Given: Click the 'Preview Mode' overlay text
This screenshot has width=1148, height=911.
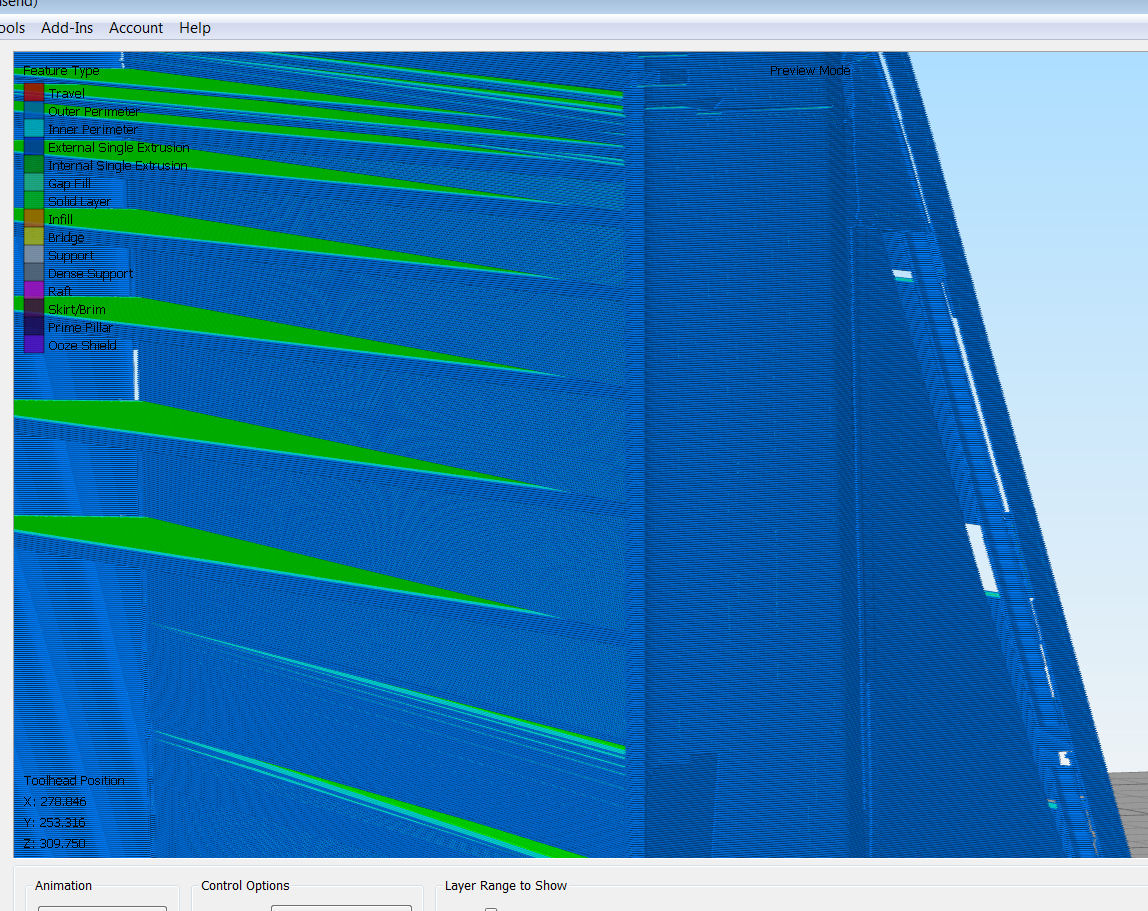Looking at the screenshot, I should pyautogui.click(x=810, y=70).
